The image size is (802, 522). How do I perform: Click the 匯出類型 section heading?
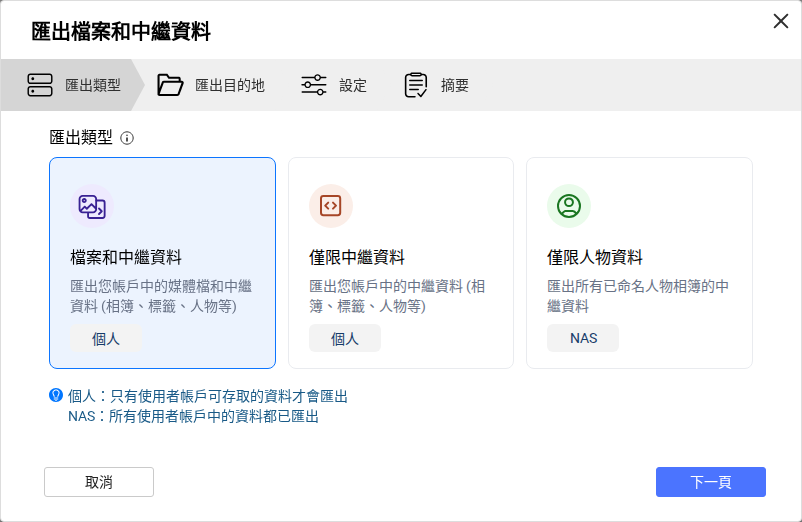pos(81,138)
